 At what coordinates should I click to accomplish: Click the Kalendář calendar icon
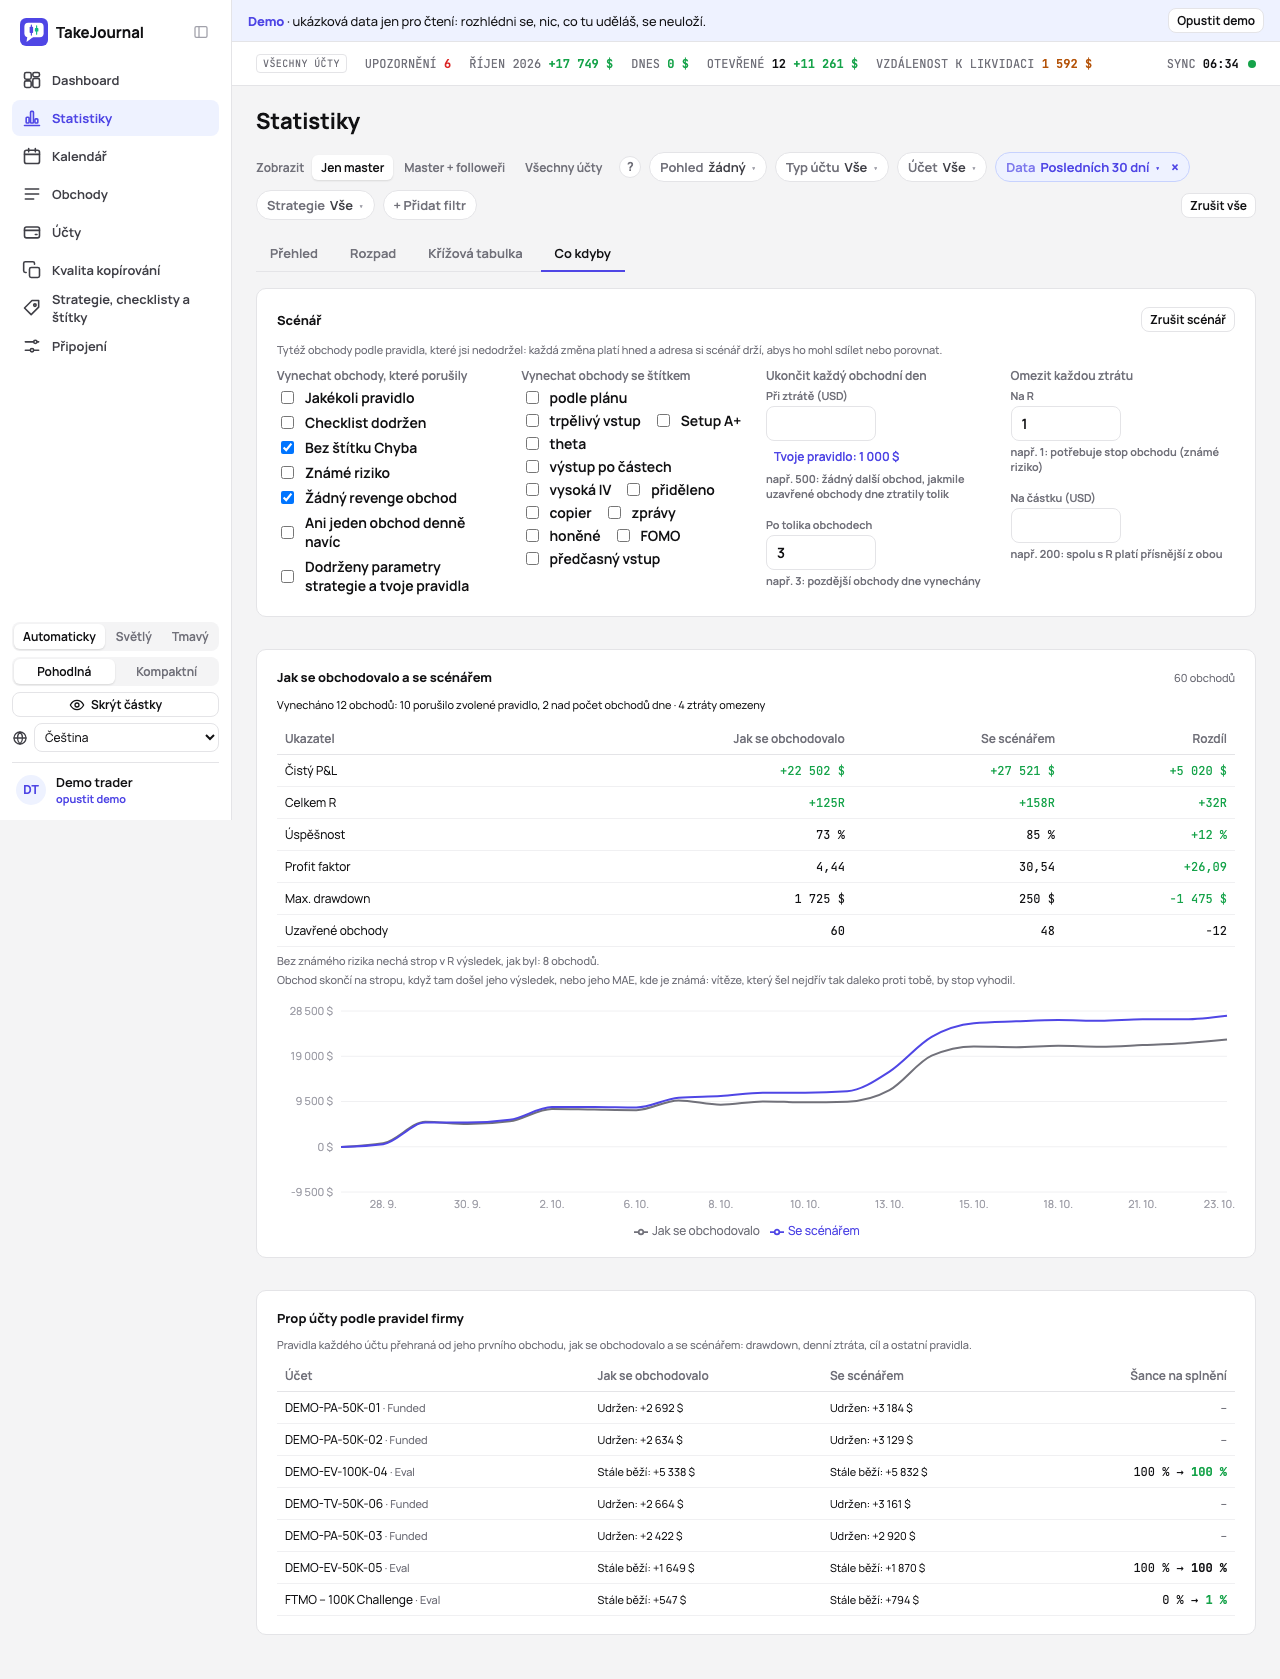32,156
